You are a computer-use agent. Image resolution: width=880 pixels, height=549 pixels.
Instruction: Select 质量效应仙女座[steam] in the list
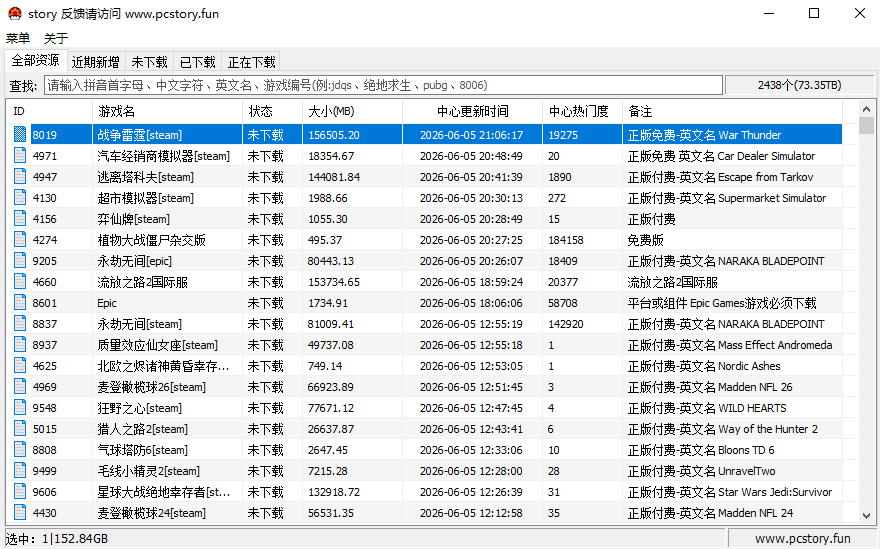click(x=157, y=345)
